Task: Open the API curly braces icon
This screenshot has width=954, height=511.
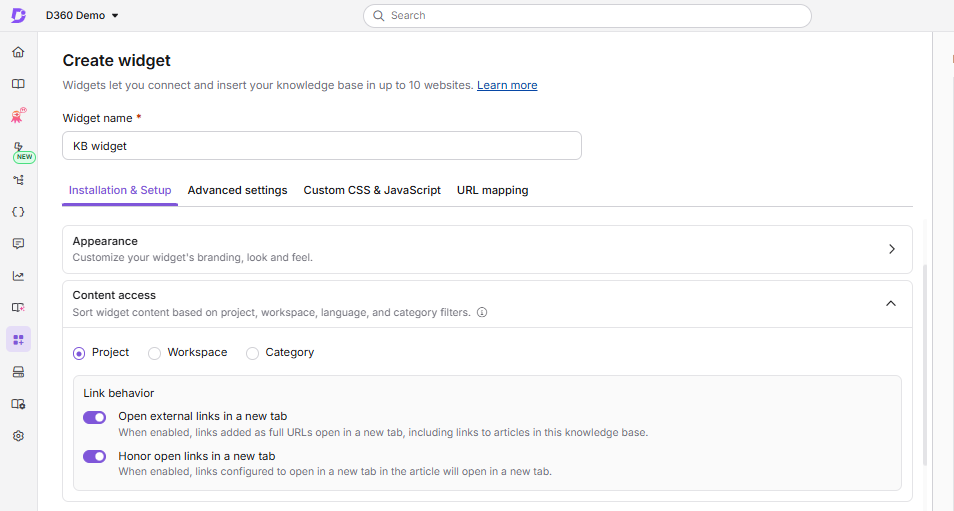Action: pyautogui.click(x=18, y=212)
